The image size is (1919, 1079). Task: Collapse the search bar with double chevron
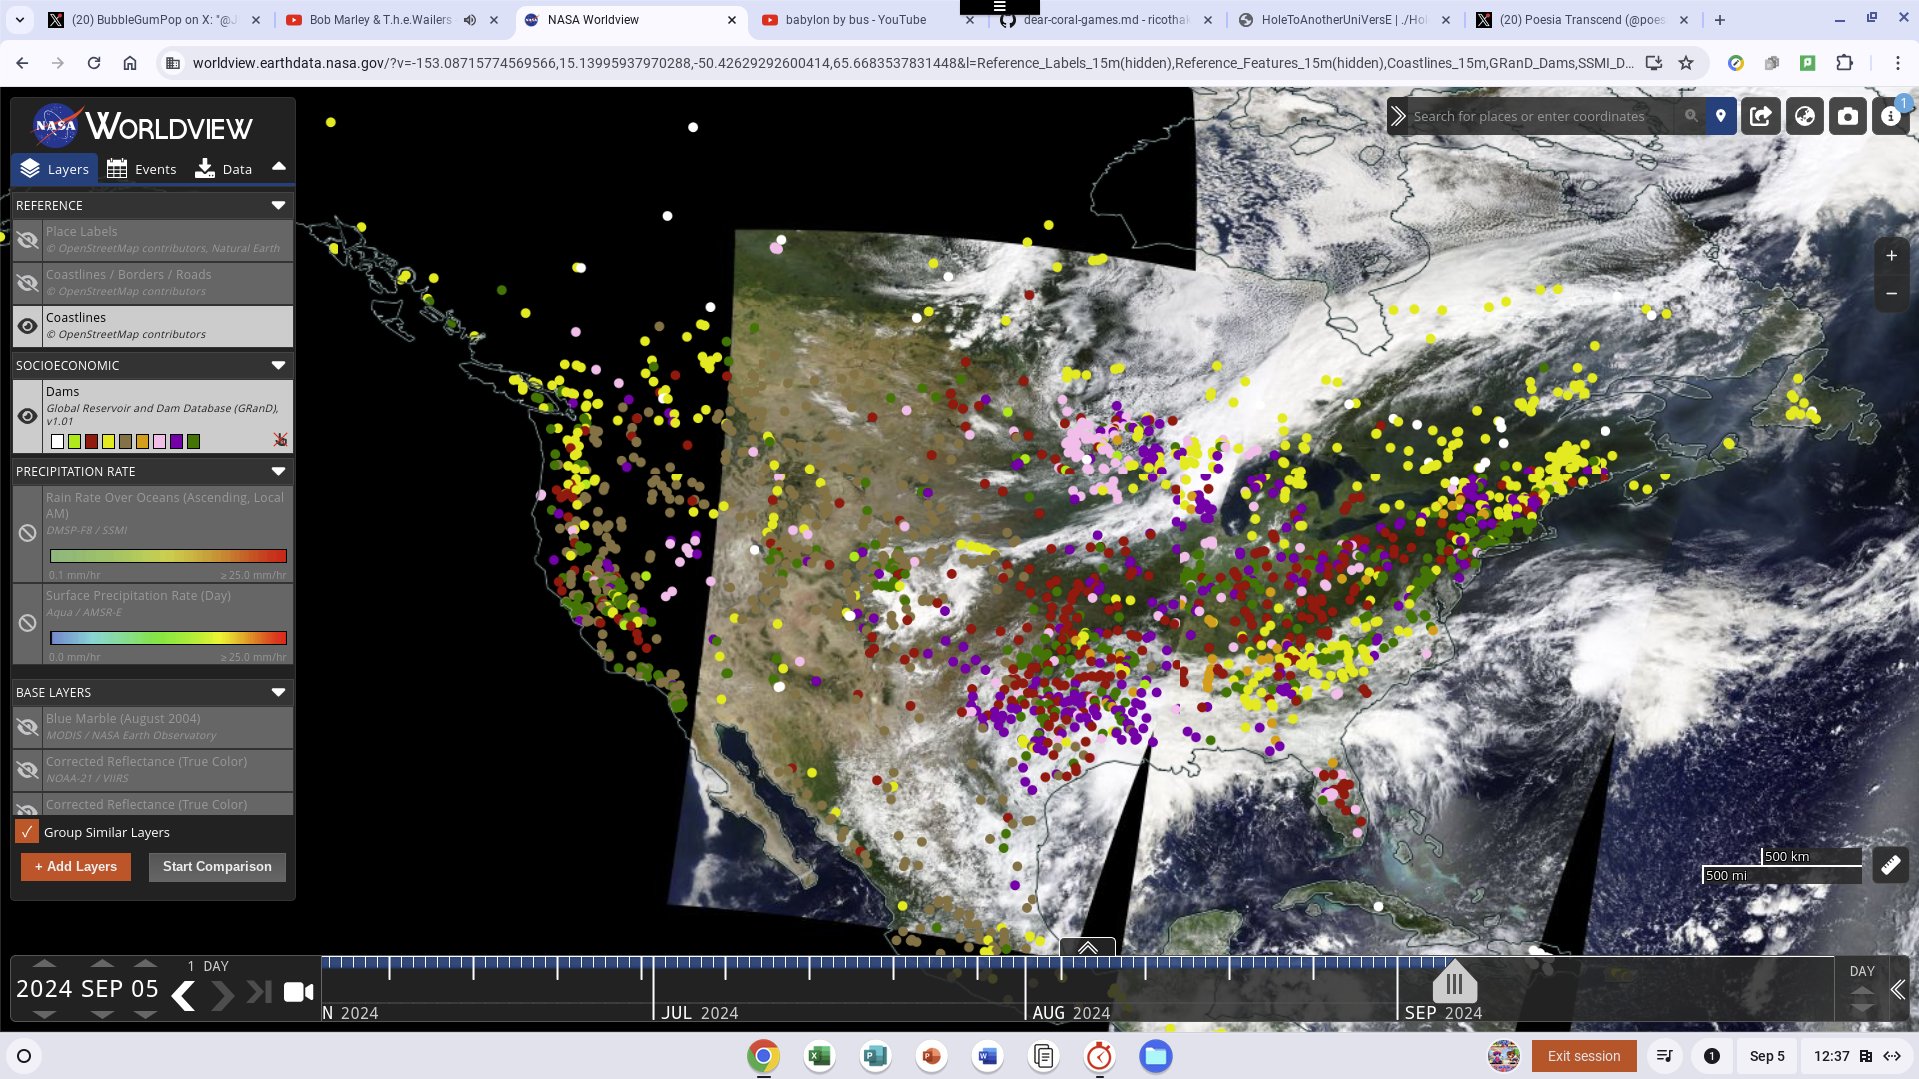point(1398,116)
